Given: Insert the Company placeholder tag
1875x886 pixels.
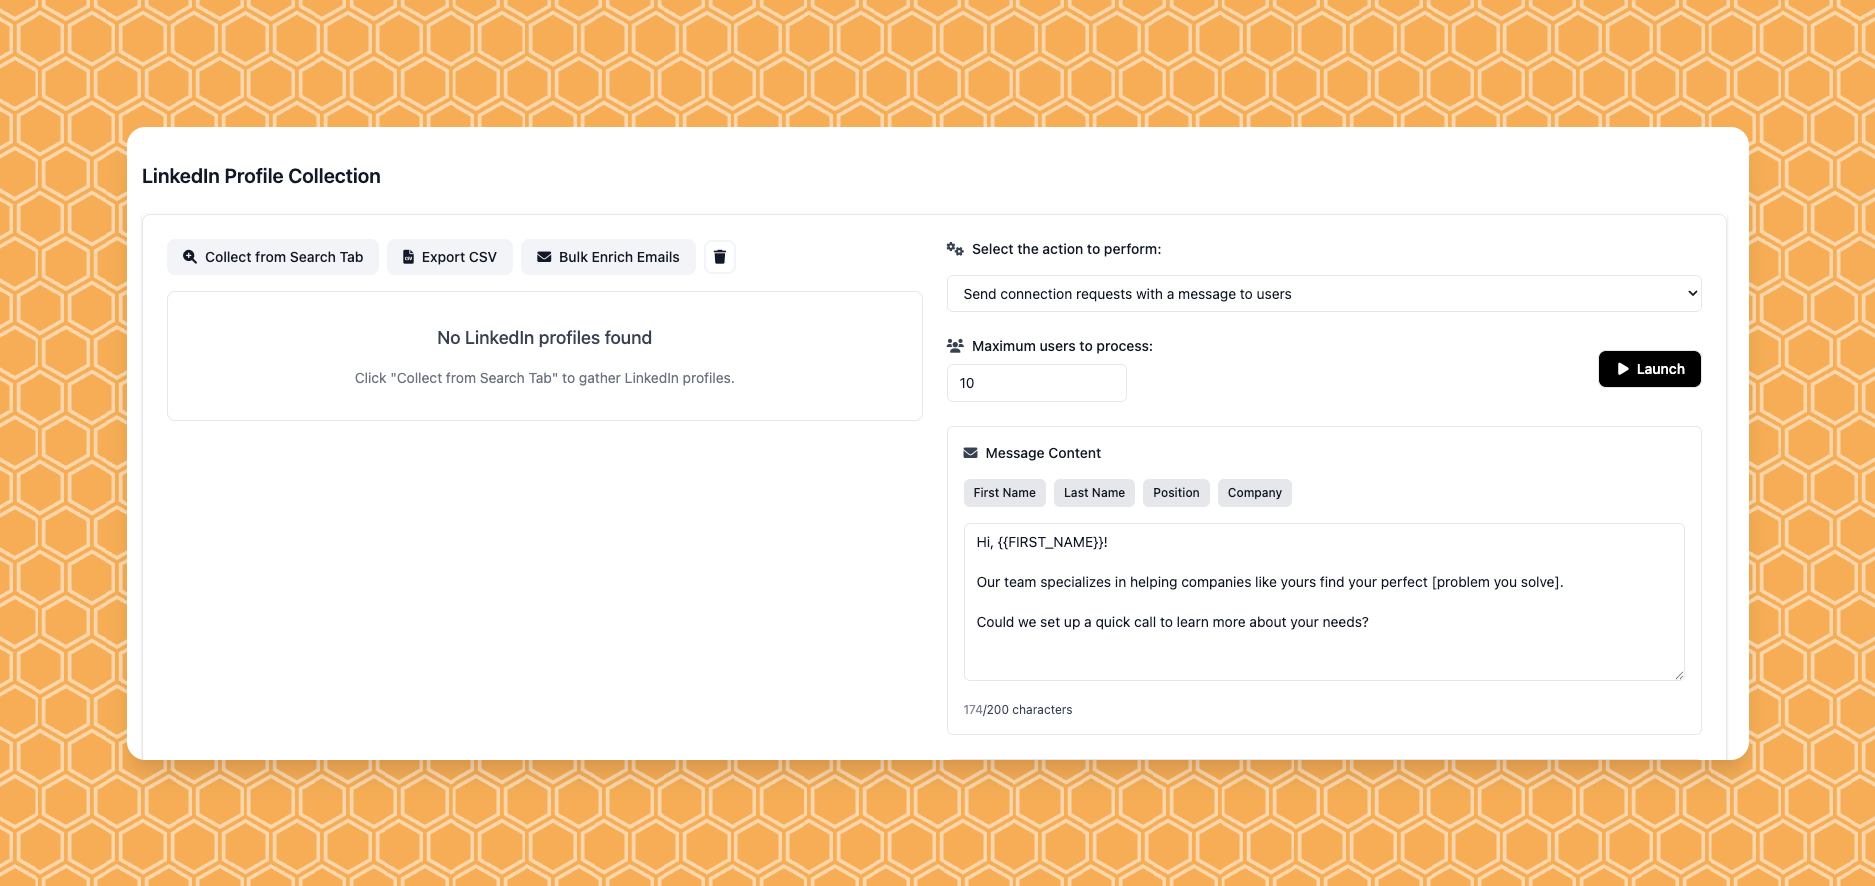Looking at the screenshot, I should (x=1254, y=493).
